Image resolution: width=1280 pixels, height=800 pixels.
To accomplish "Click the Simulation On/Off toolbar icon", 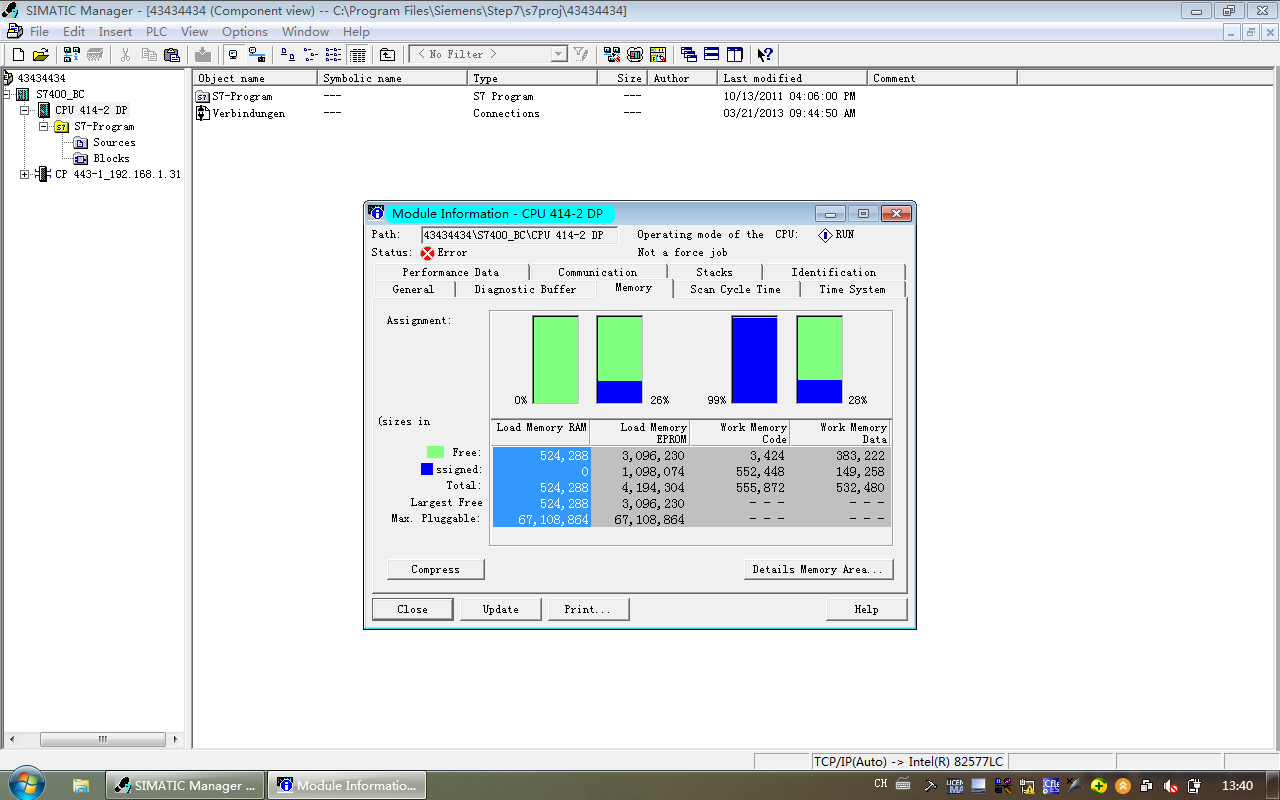I will click(x=634, y=54).
